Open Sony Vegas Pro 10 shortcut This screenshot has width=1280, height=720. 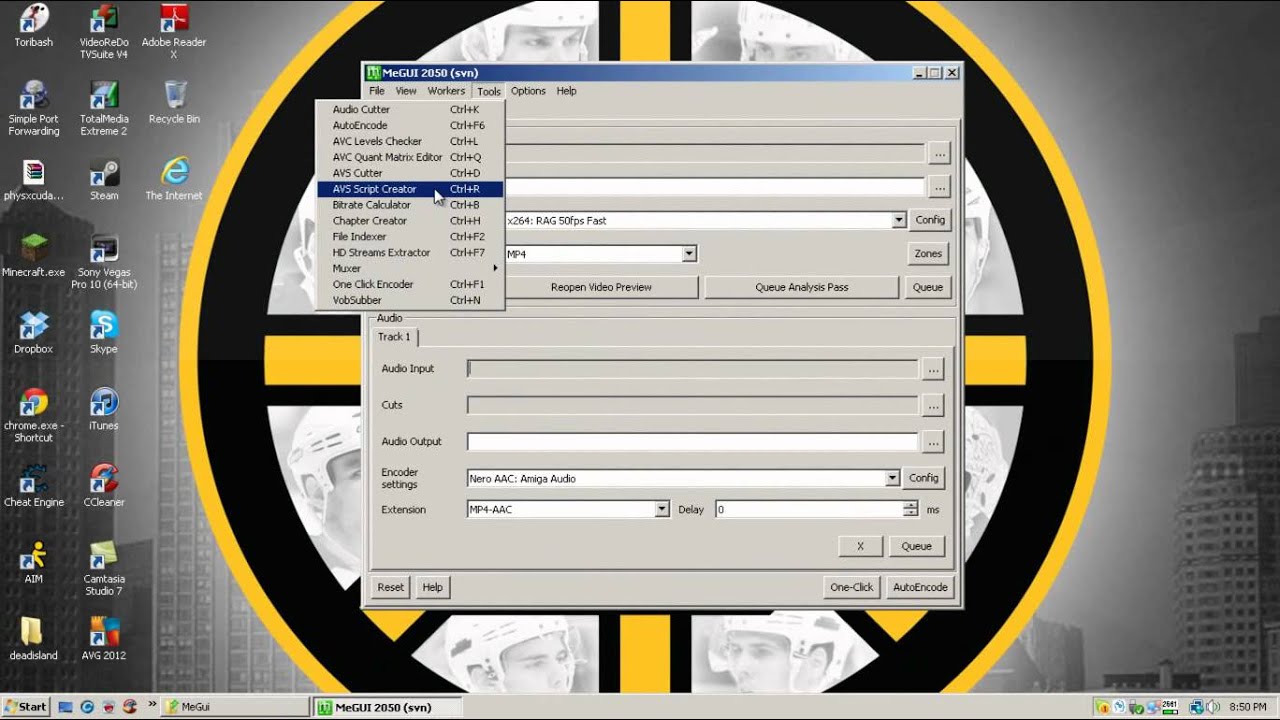pyautogui.click(x=104, y=262)
